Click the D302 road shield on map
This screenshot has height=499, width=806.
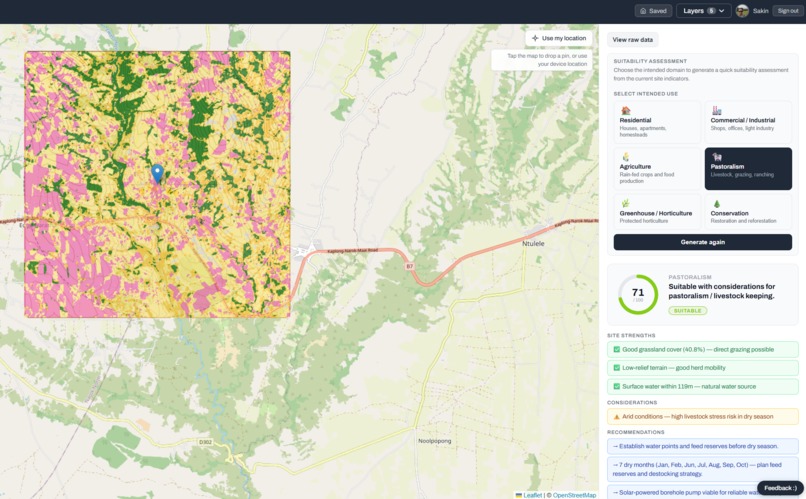pos(205,442)
